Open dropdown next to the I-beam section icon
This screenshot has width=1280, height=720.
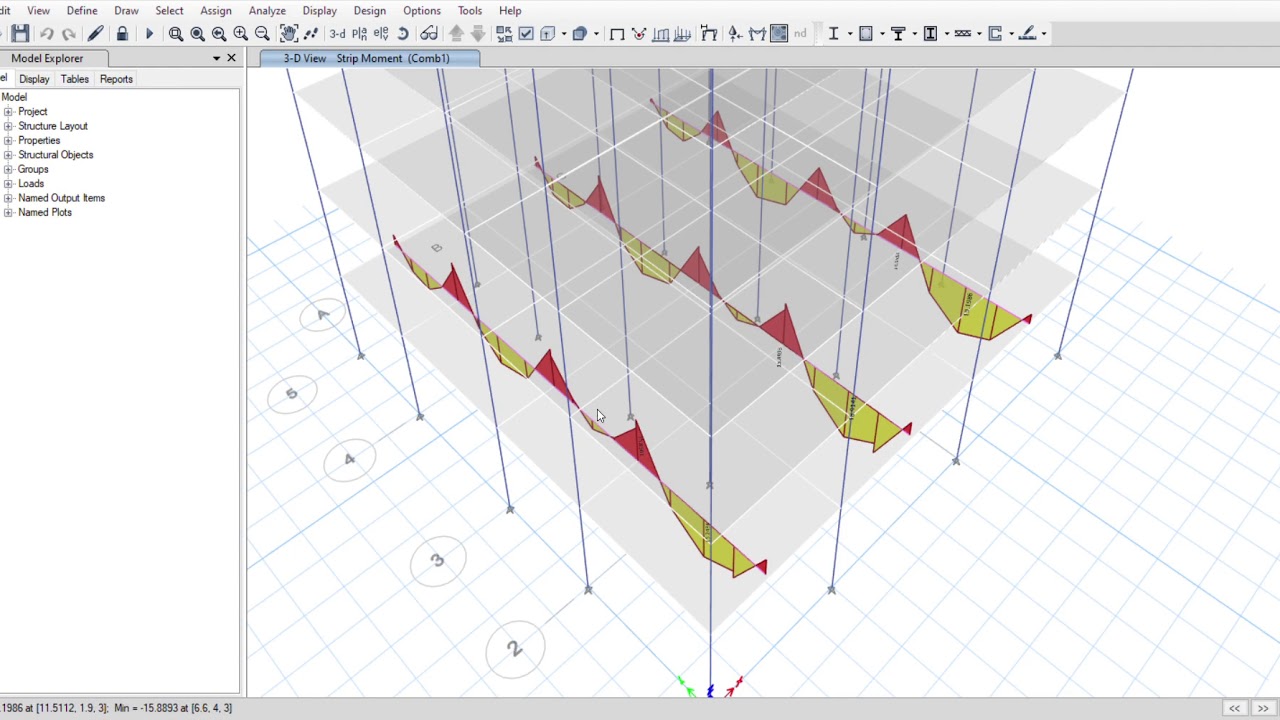850,33
